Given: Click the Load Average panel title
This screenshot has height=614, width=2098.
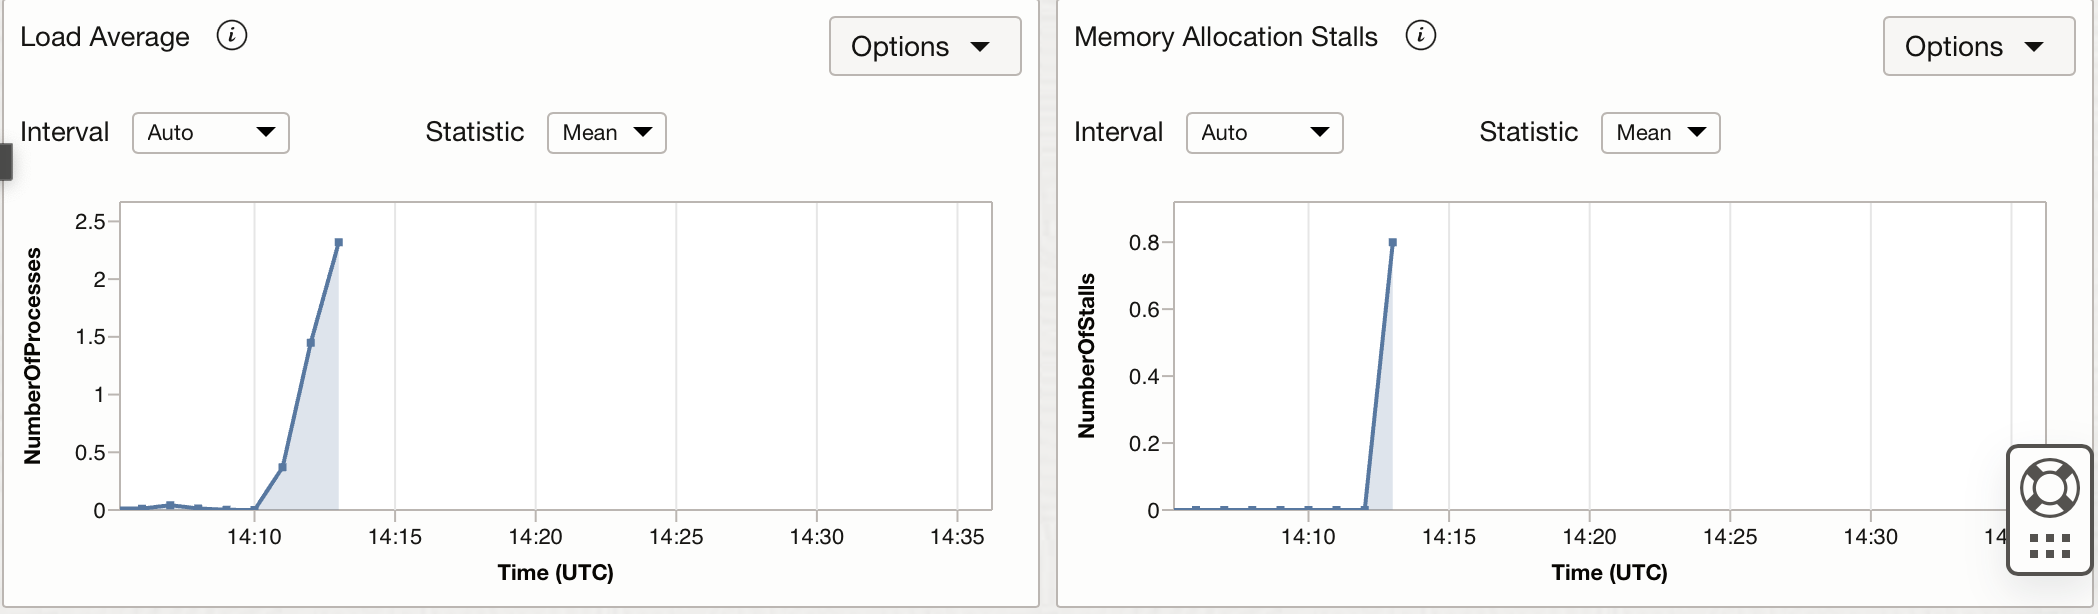Looking at the screenshot, I should click(x=105, y=37).
